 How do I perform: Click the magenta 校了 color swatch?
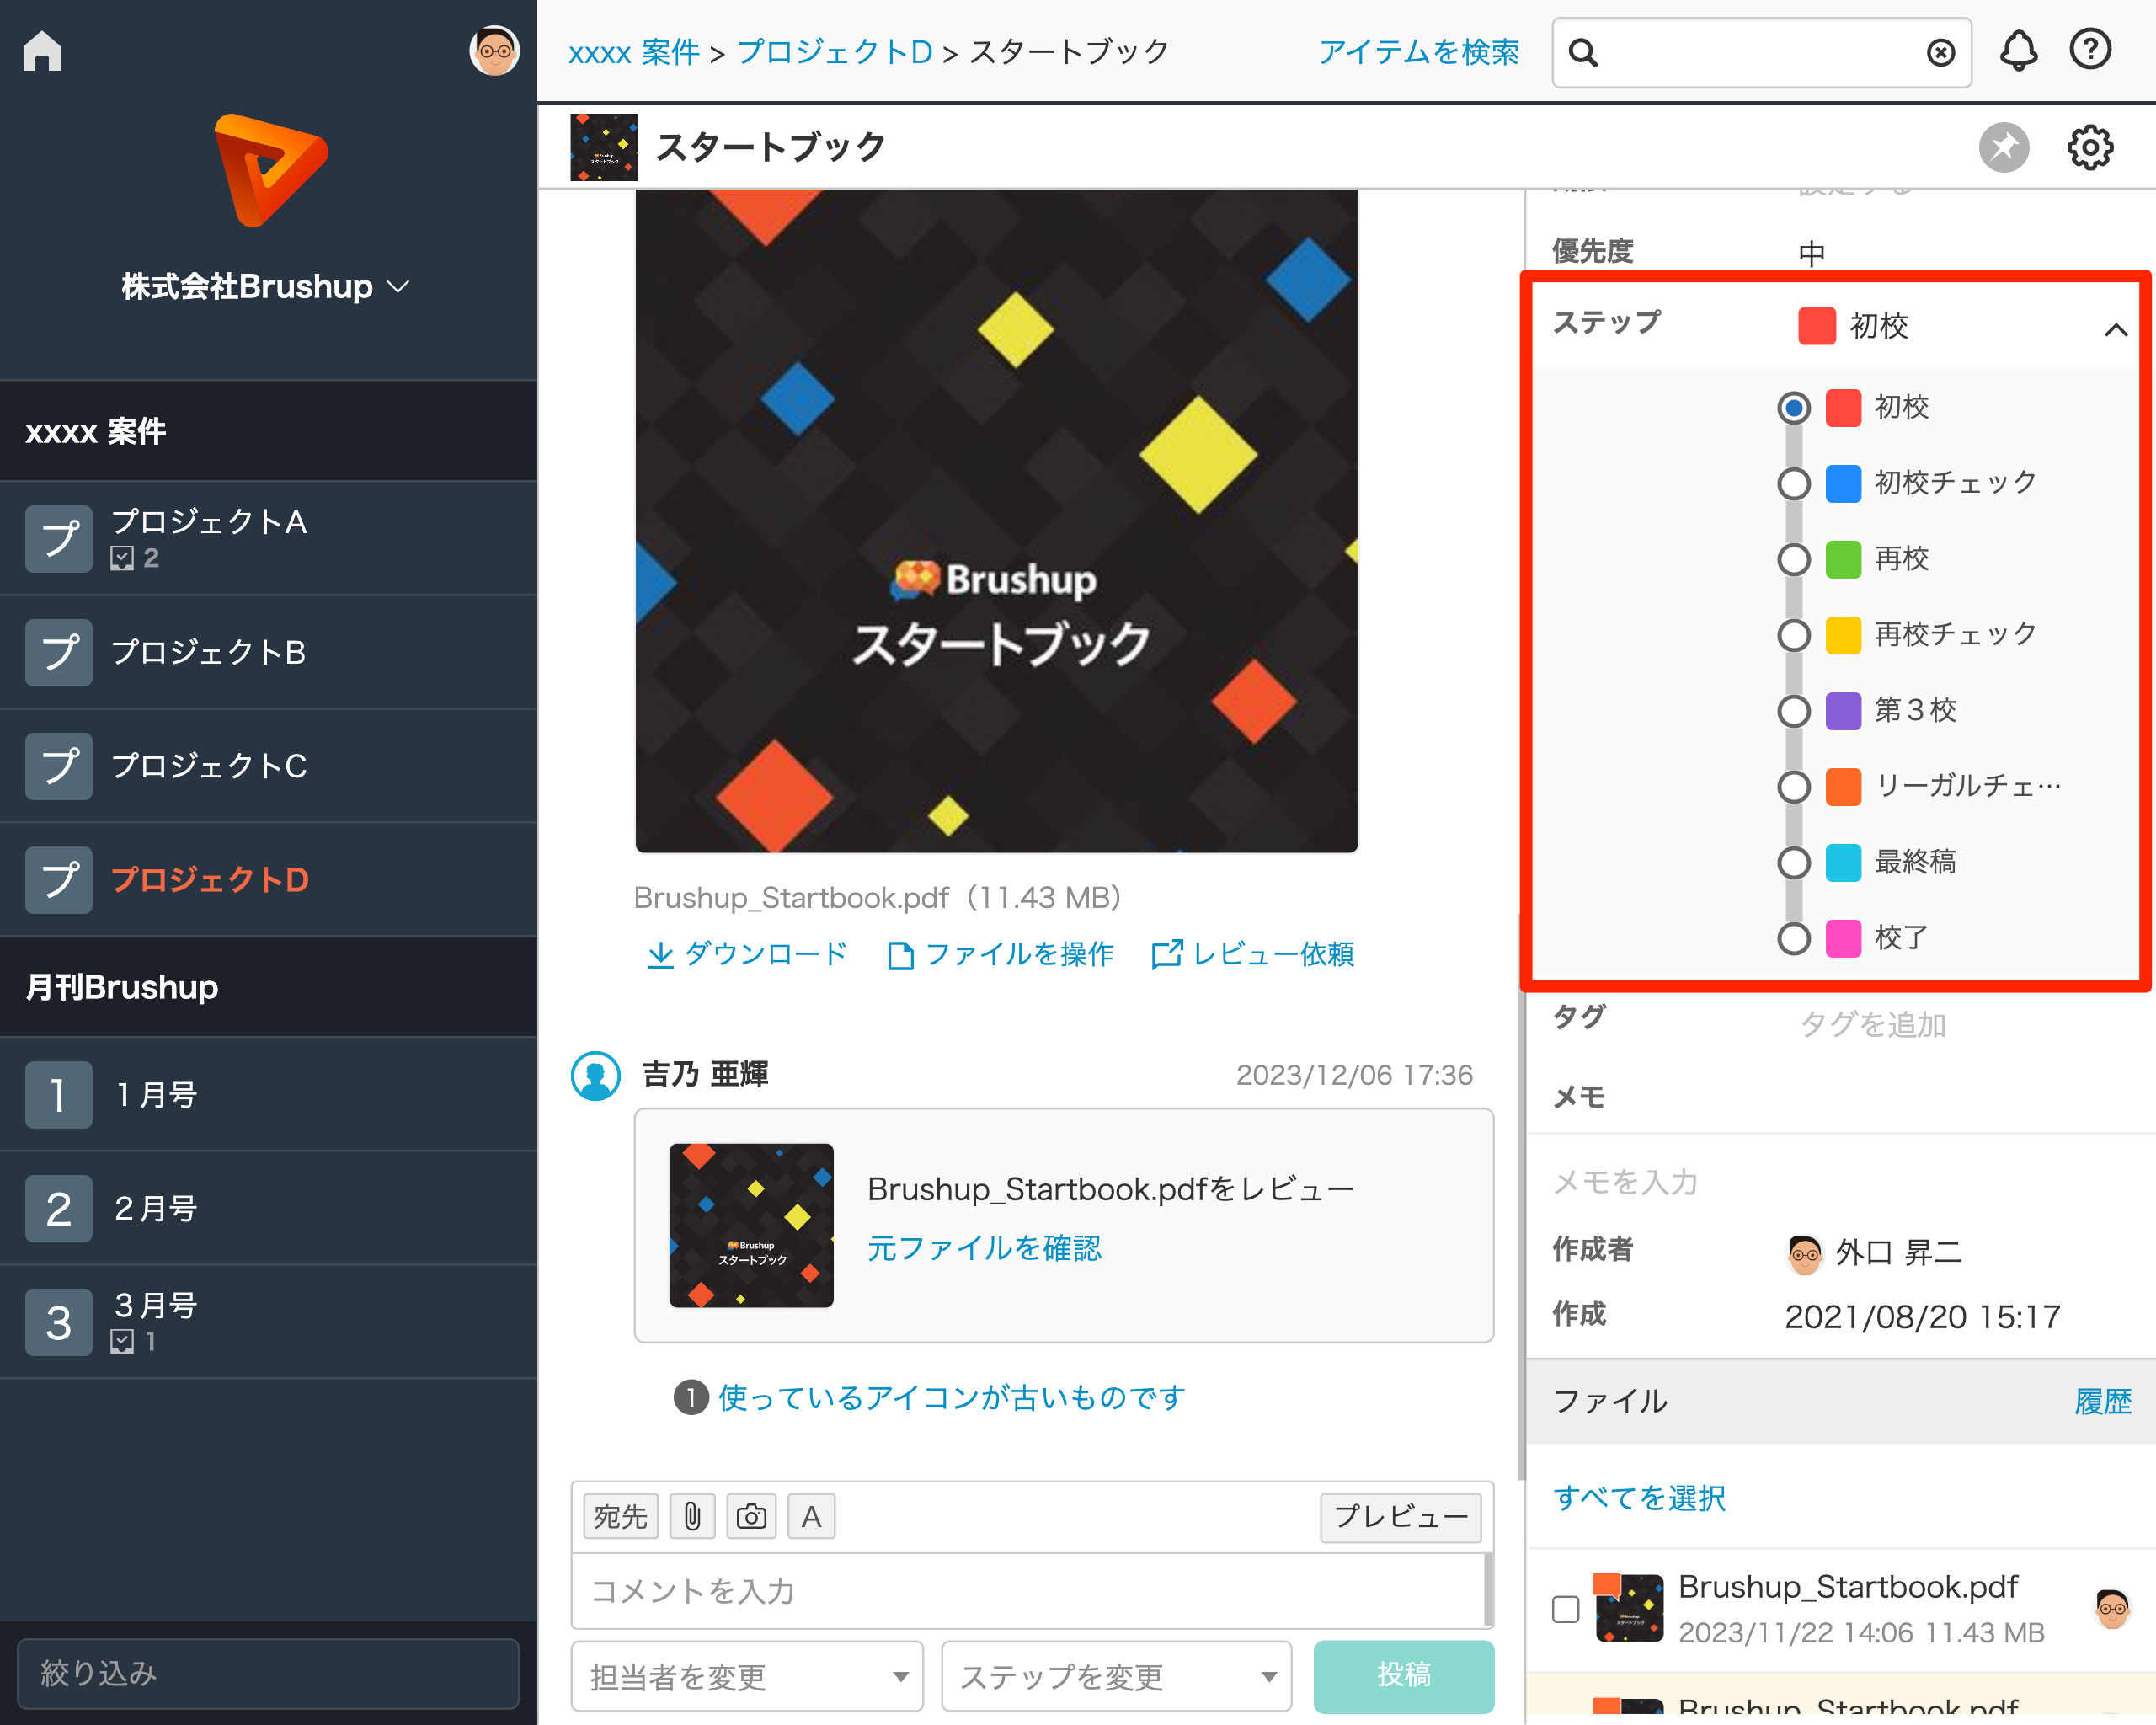1843,939
